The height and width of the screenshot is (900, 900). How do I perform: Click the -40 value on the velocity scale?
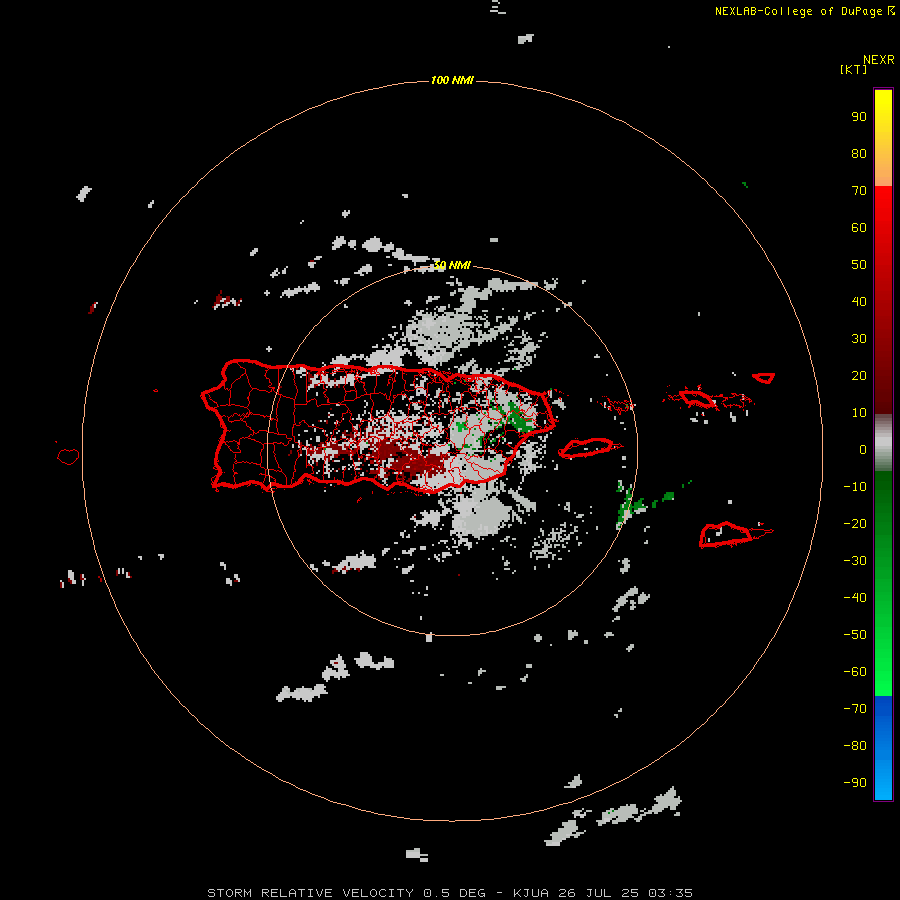click(855, 598)
